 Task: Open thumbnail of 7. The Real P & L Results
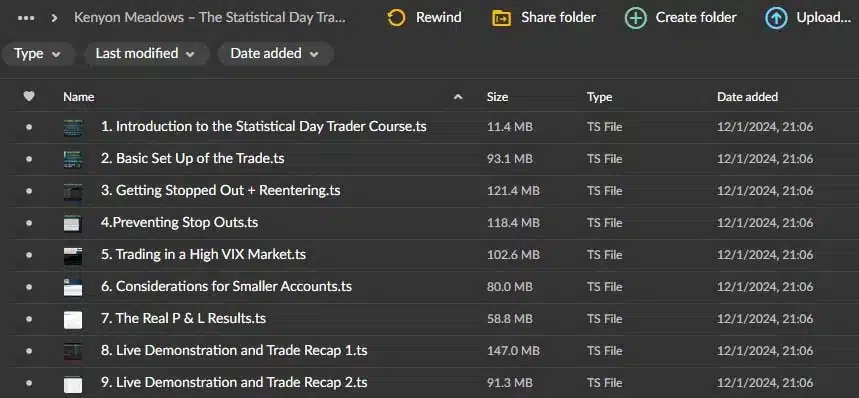pyautogui.click(x=72, y=320)
